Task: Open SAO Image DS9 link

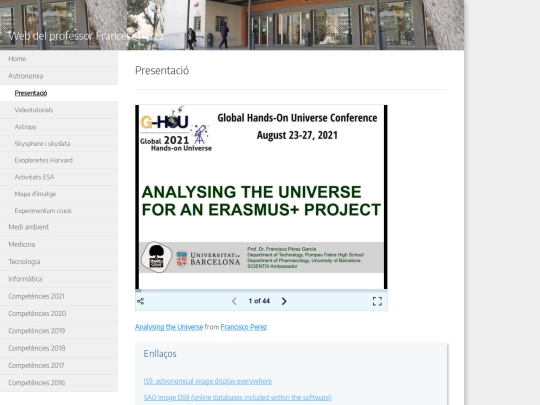Action: point(238,397)
